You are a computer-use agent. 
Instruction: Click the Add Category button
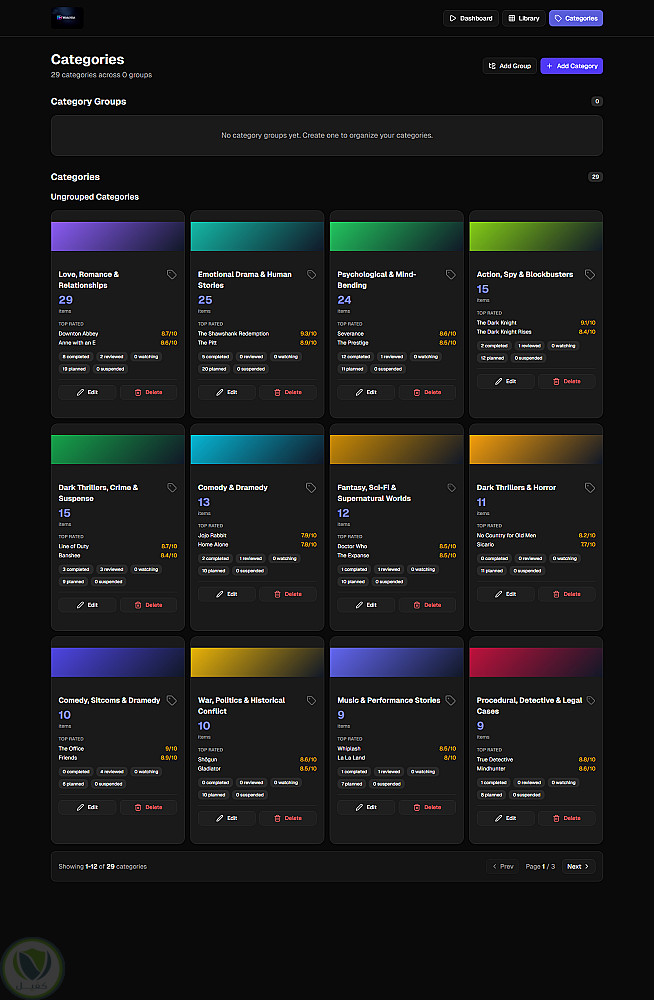pyautogui.click(x=572, y=66)
